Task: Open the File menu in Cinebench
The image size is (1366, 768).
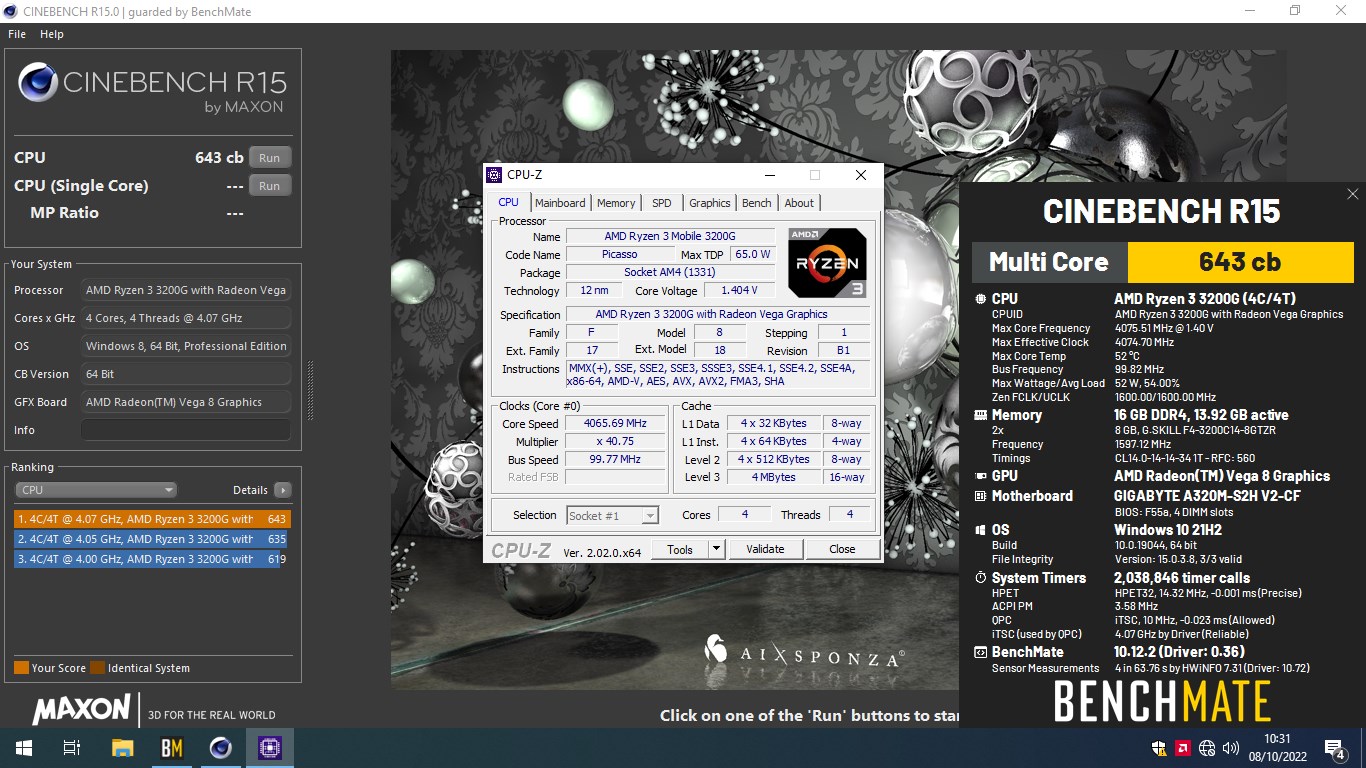Action: tap(16, 34)
